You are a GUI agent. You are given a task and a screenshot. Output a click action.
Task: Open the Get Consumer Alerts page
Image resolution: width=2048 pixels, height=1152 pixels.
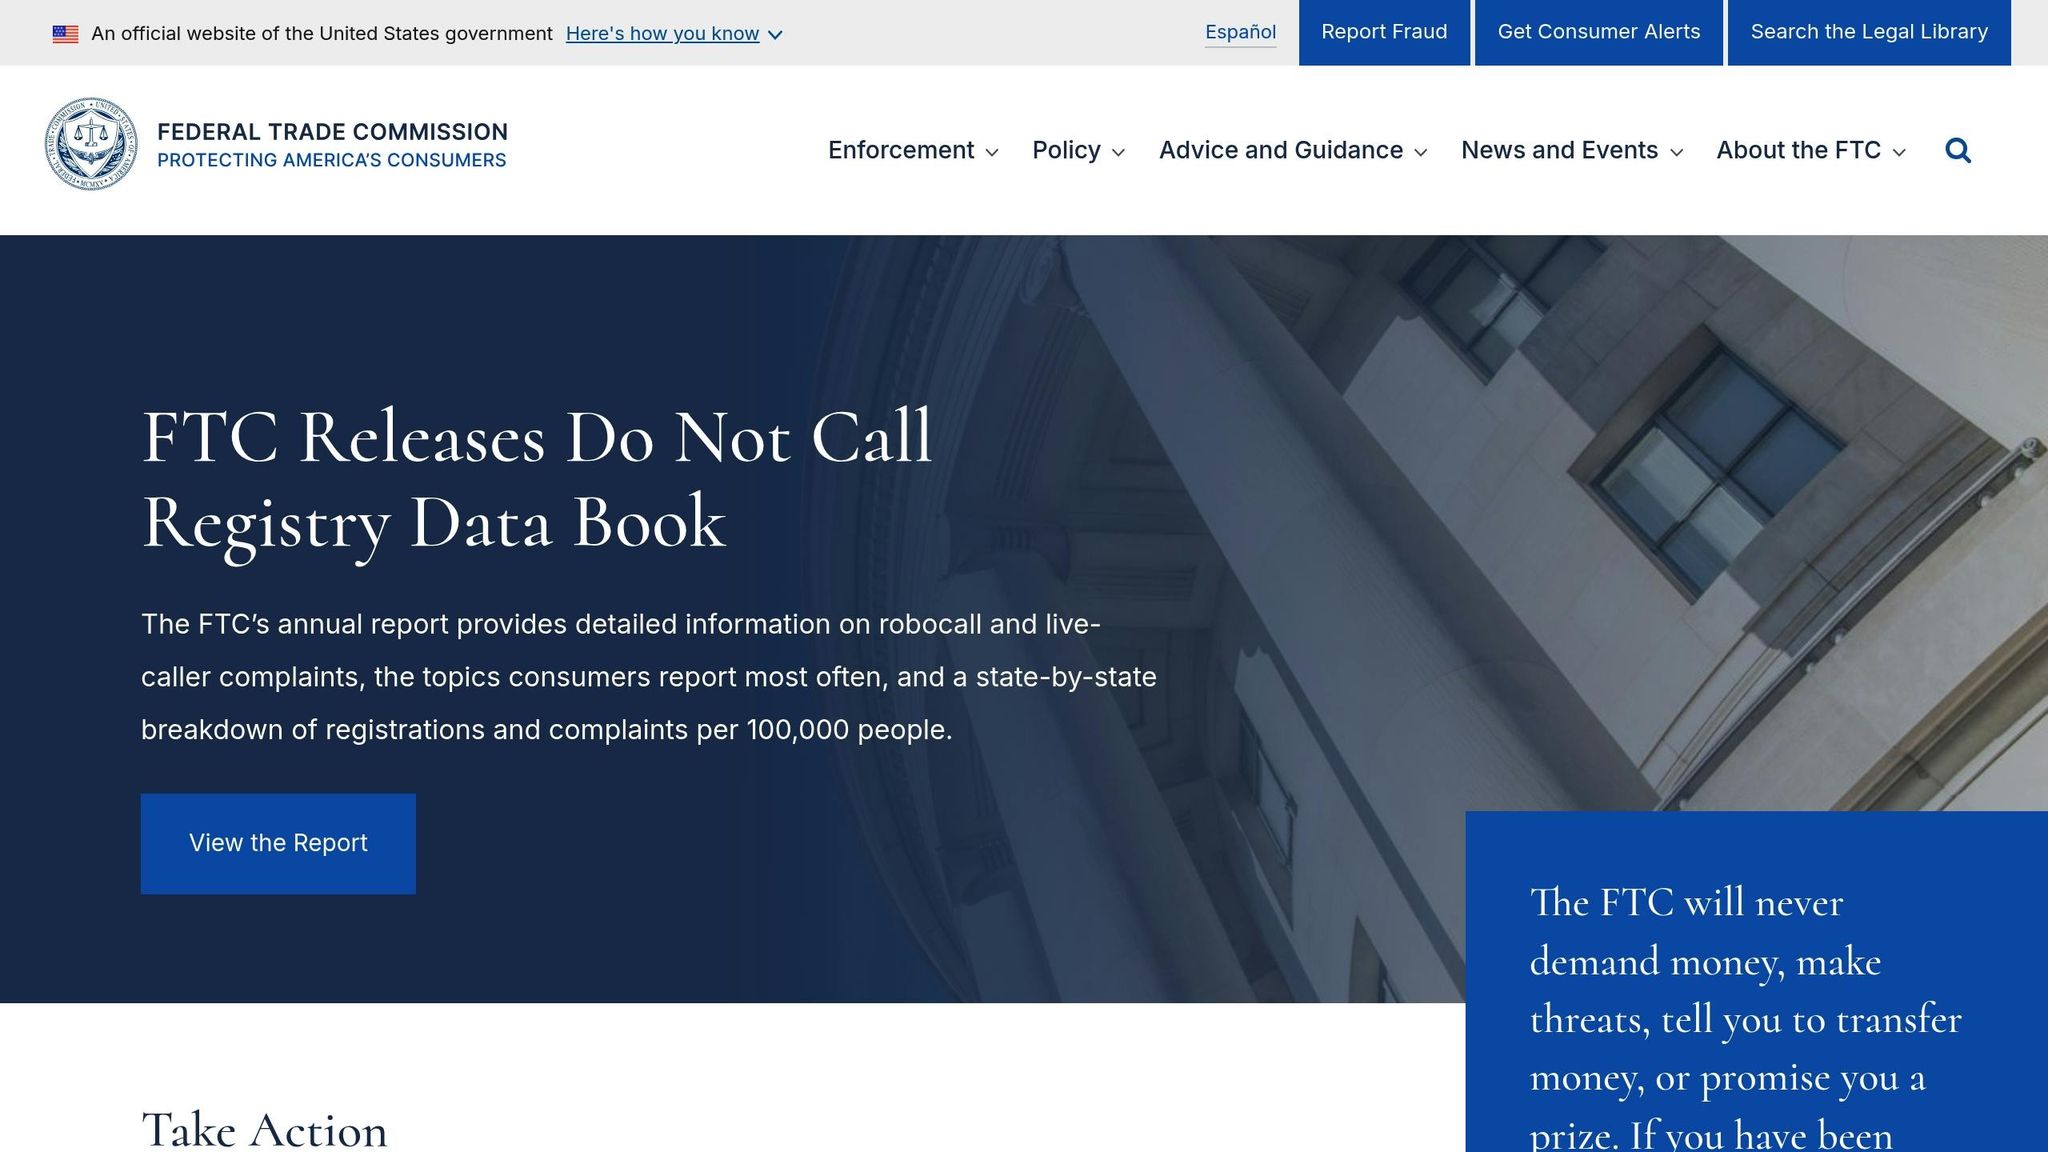(x=1598, y=31)
